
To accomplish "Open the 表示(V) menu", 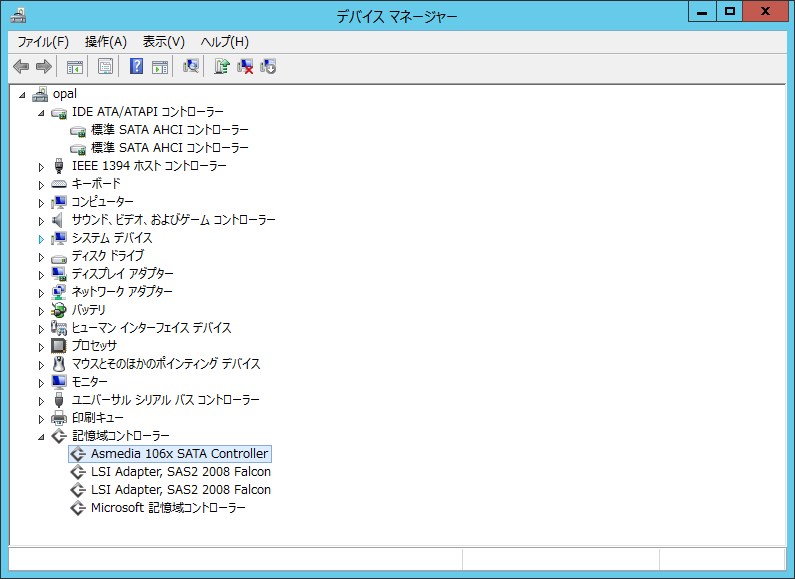I will pyautogui.click(x=163, y=42).
